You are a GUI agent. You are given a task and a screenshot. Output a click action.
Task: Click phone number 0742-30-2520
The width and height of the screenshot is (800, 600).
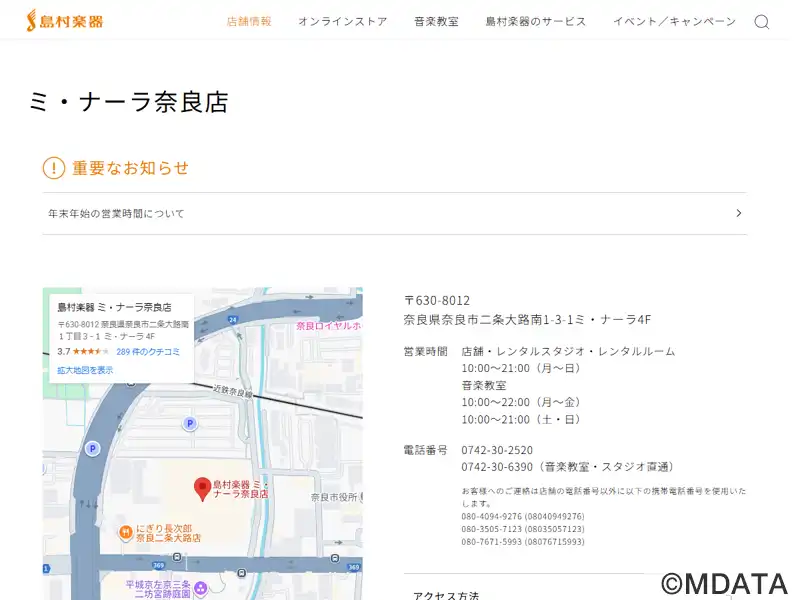point(497,450)
